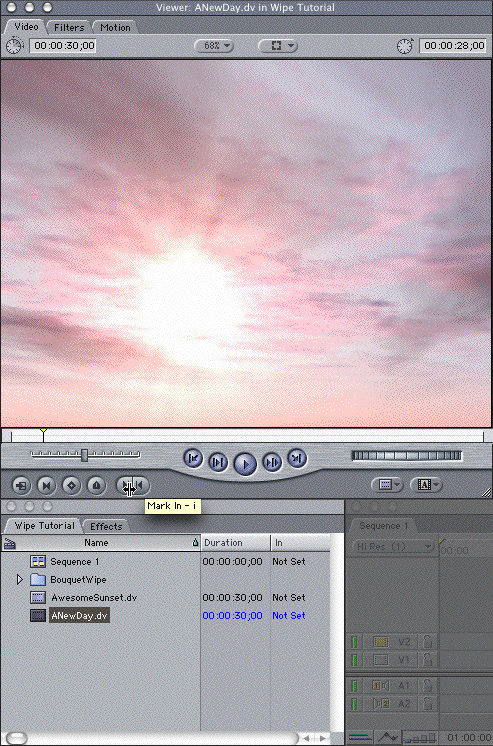The height and width of the screenshot is (746, 493).
Task: Switch to the Filters tab
Action: 69,28
